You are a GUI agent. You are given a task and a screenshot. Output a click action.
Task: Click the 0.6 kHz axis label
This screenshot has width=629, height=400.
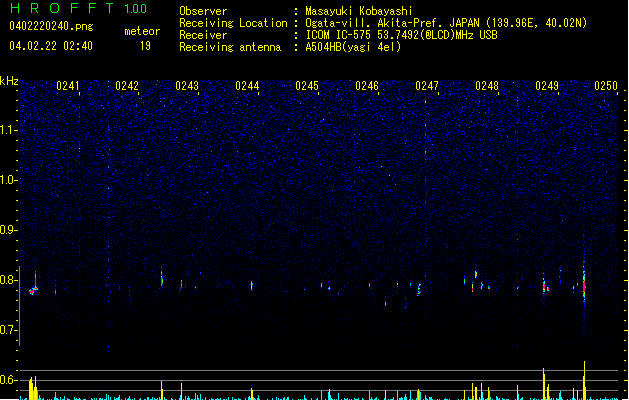coord(8,380)
